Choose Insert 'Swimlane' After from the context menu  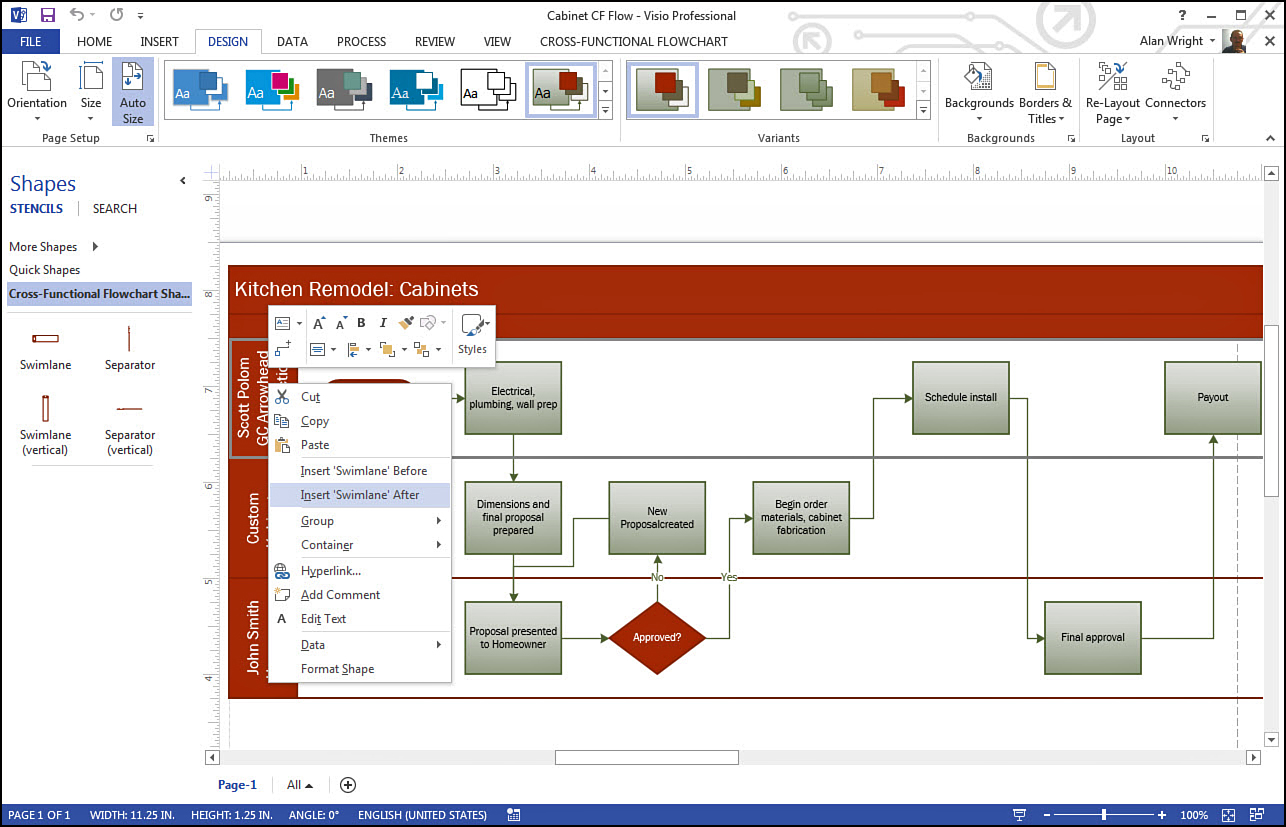360,495
